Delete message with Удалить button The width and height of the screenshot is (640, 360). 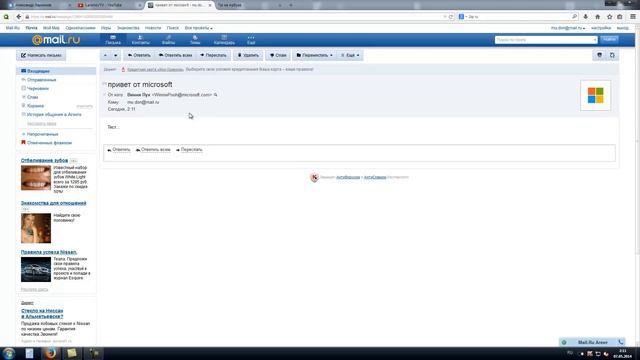point(248,55)
